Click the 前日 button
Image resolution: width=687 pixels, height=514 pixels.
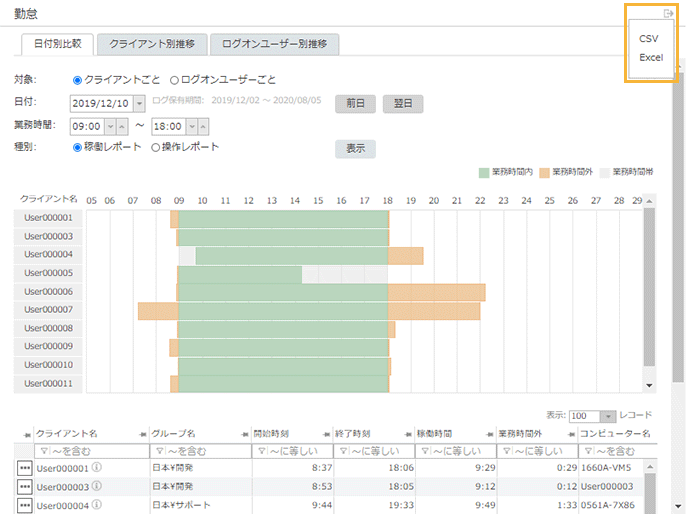pyautogui.click(x=355, y=102)
